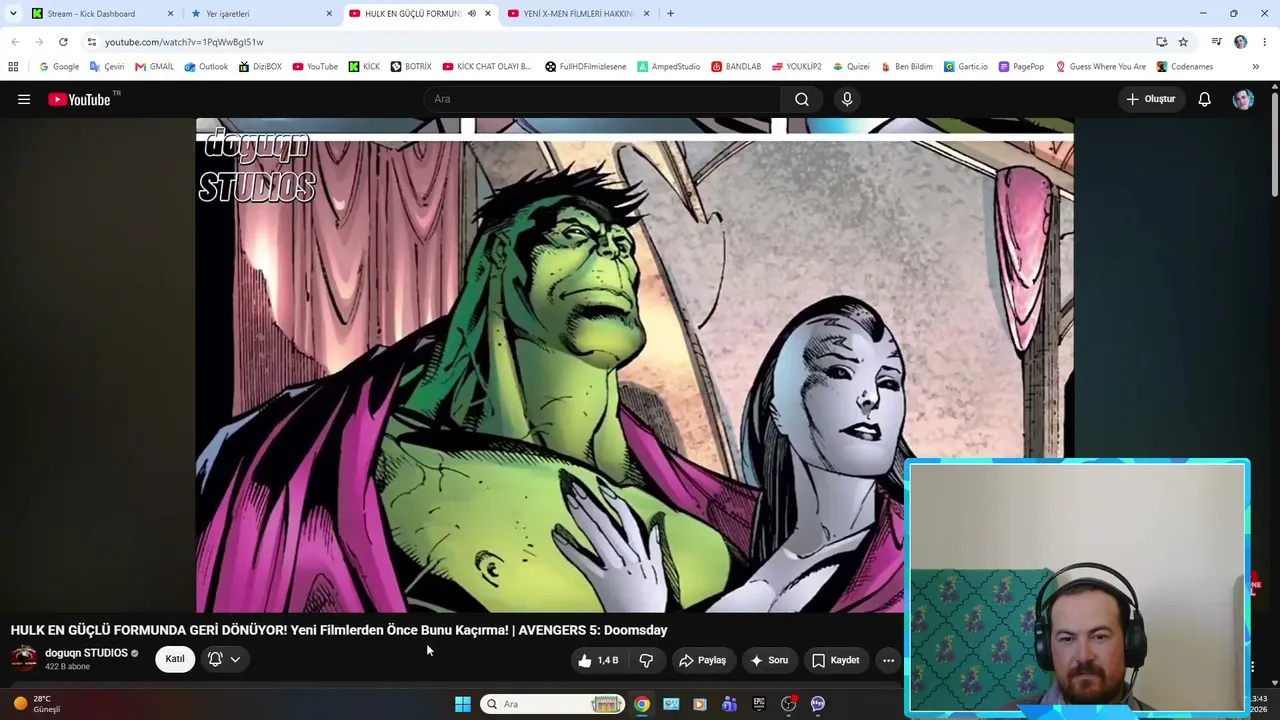
Task: Show more bookmarks with the chevron
Action: [x=1255, y=67]
